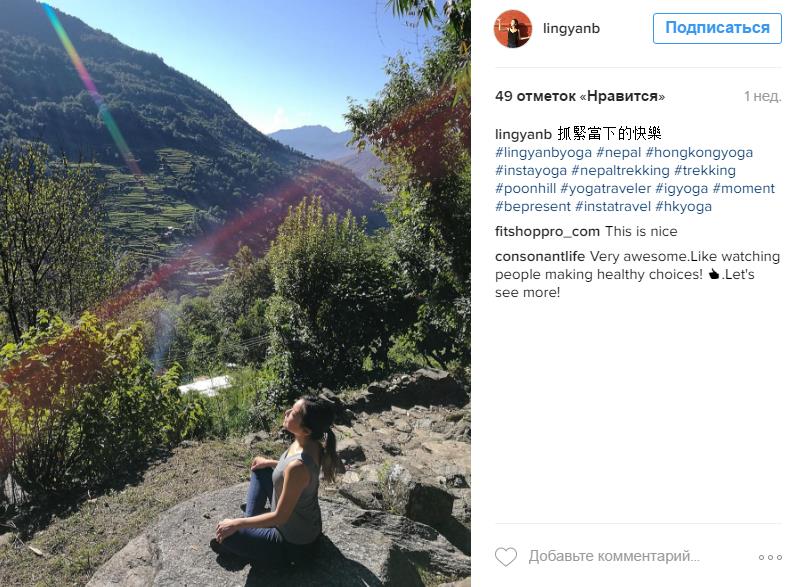Open the #hongkongyoga hashtag

[x=699, y=152]
